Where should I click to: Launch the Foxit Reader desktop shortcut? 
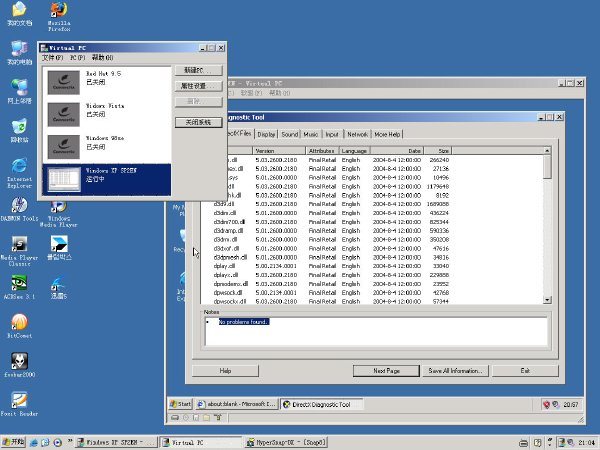point(20,404)
